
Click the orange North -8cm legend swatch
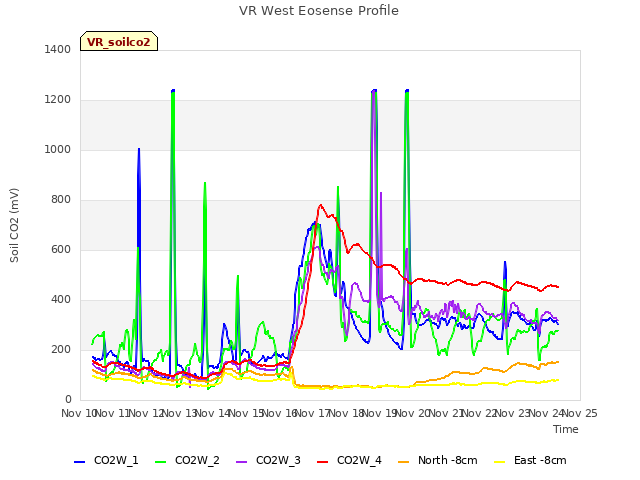click(403, 462)
